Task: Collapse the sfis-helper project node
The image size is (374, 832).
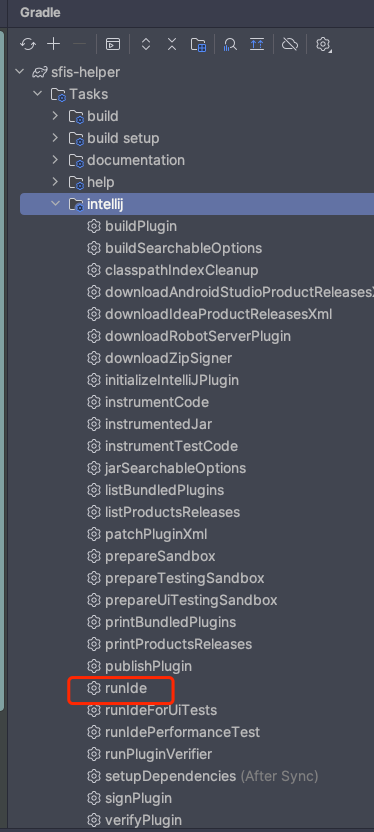Action: (20, 72)
